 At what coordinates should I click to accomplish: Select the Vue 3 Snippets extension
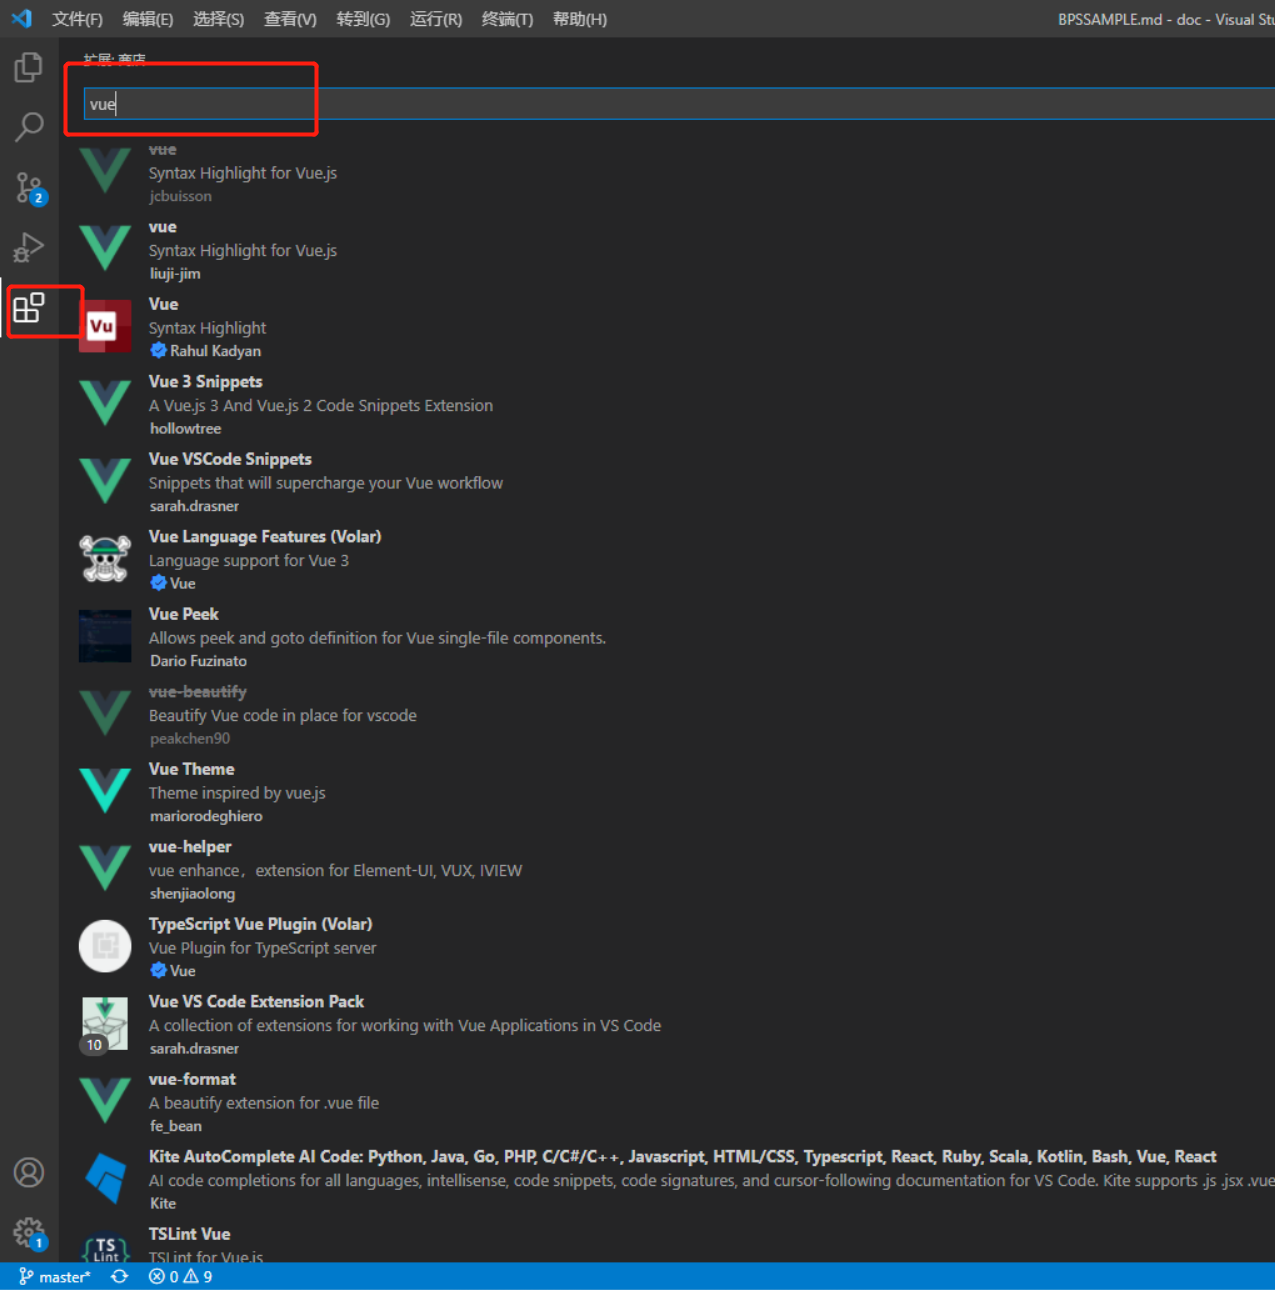(x=205, y=381)
